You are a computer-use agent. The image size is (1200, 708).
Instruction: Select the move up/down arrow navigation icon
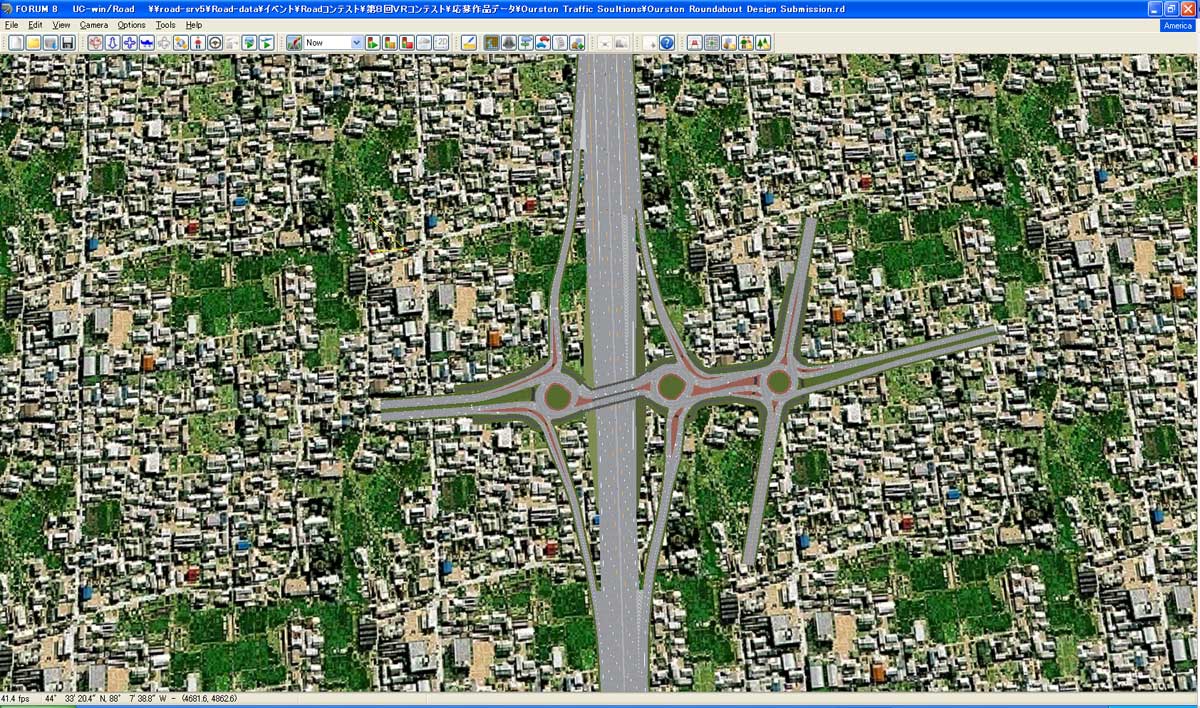point(113,43)
